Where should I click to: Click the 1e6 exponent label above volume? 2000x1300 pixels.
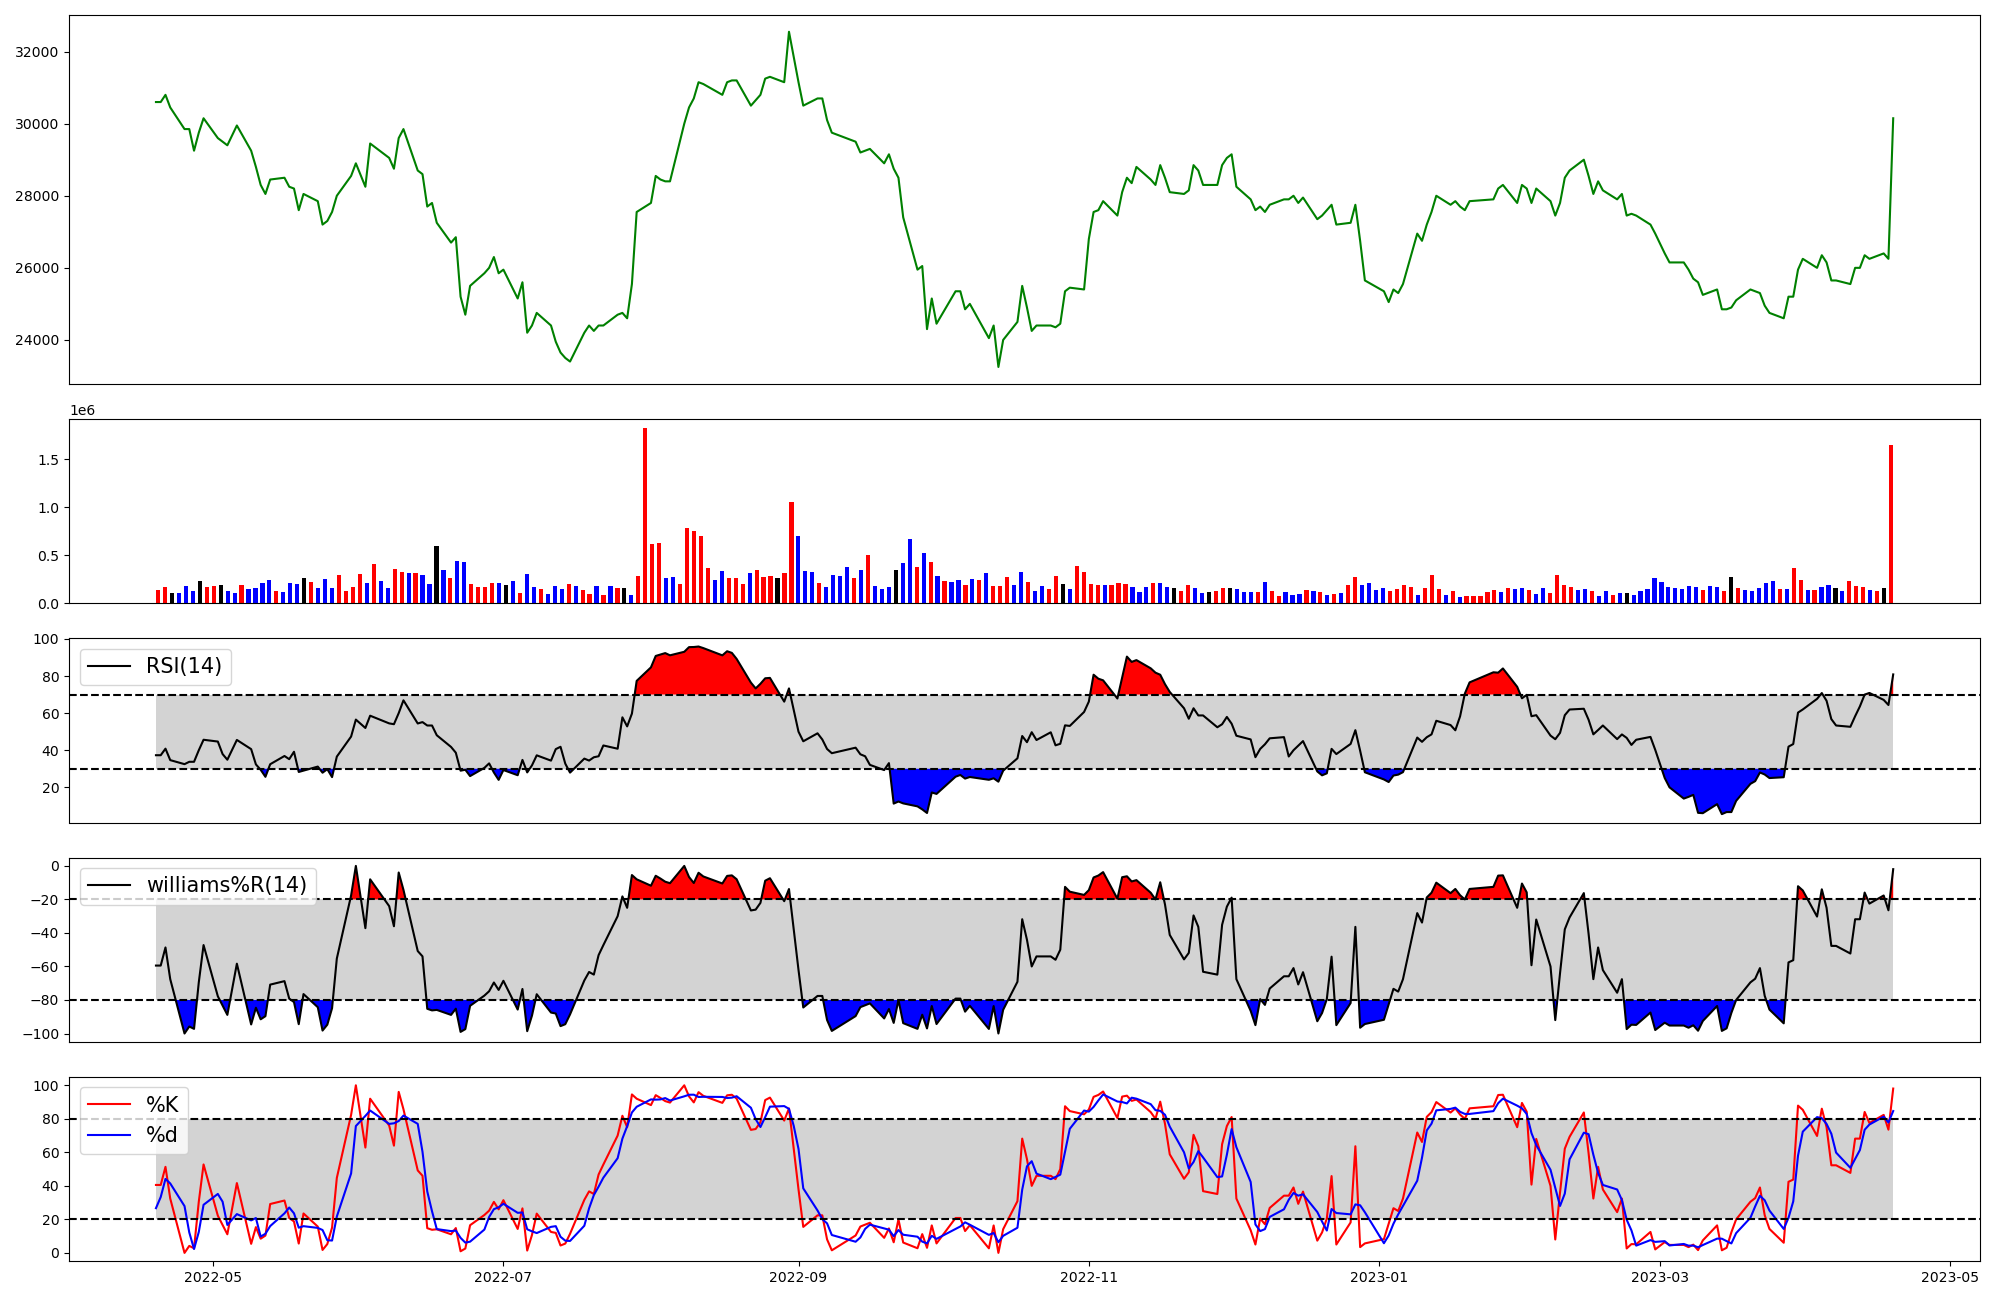point(82,410)
